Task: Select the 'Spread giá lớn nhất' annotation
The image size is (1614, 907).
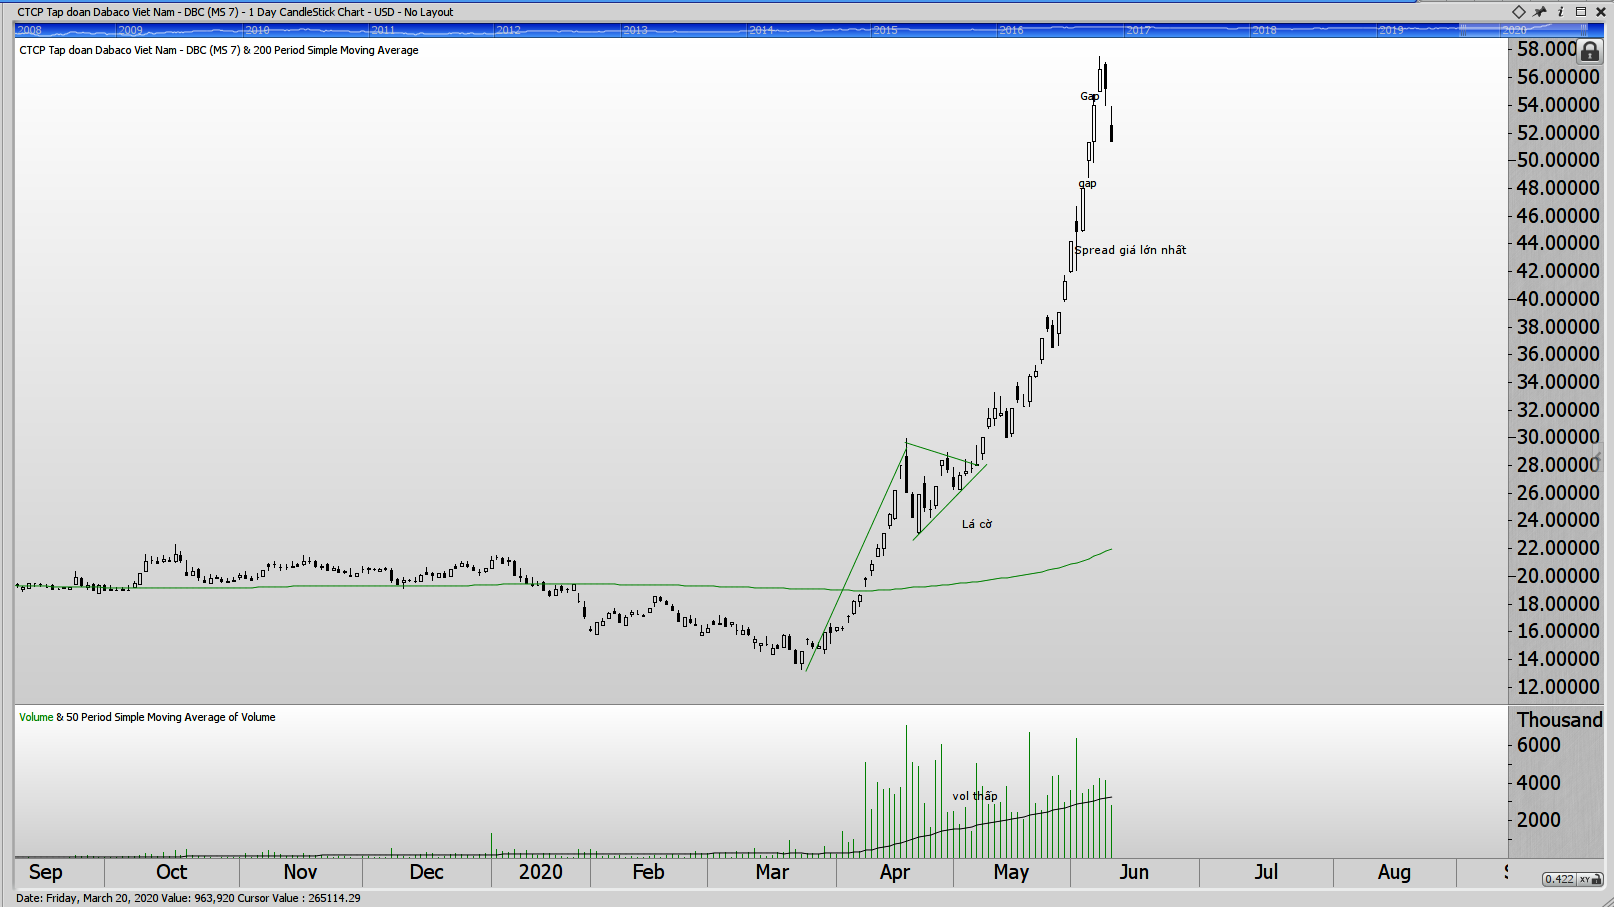Action: tap(1130, 250)
